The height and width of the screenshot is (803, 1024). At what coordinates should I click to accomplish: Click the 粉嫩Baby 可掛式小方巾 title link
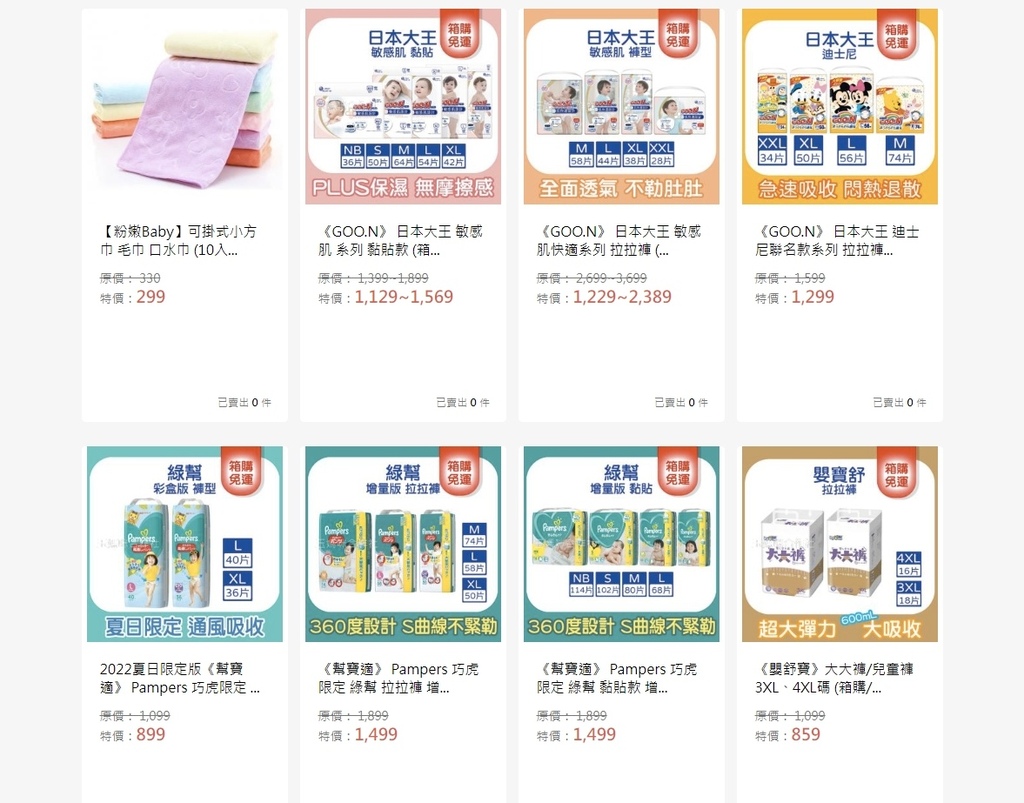178,241
